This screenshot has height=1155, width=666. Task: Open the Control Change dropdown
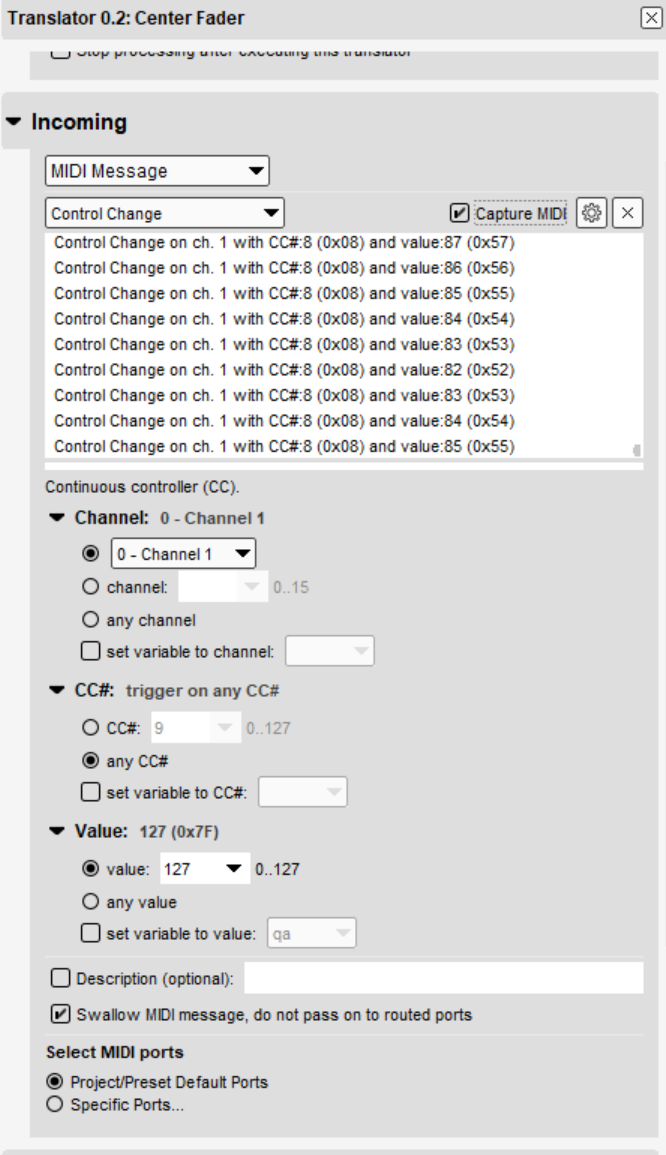(x=164, y=214)
